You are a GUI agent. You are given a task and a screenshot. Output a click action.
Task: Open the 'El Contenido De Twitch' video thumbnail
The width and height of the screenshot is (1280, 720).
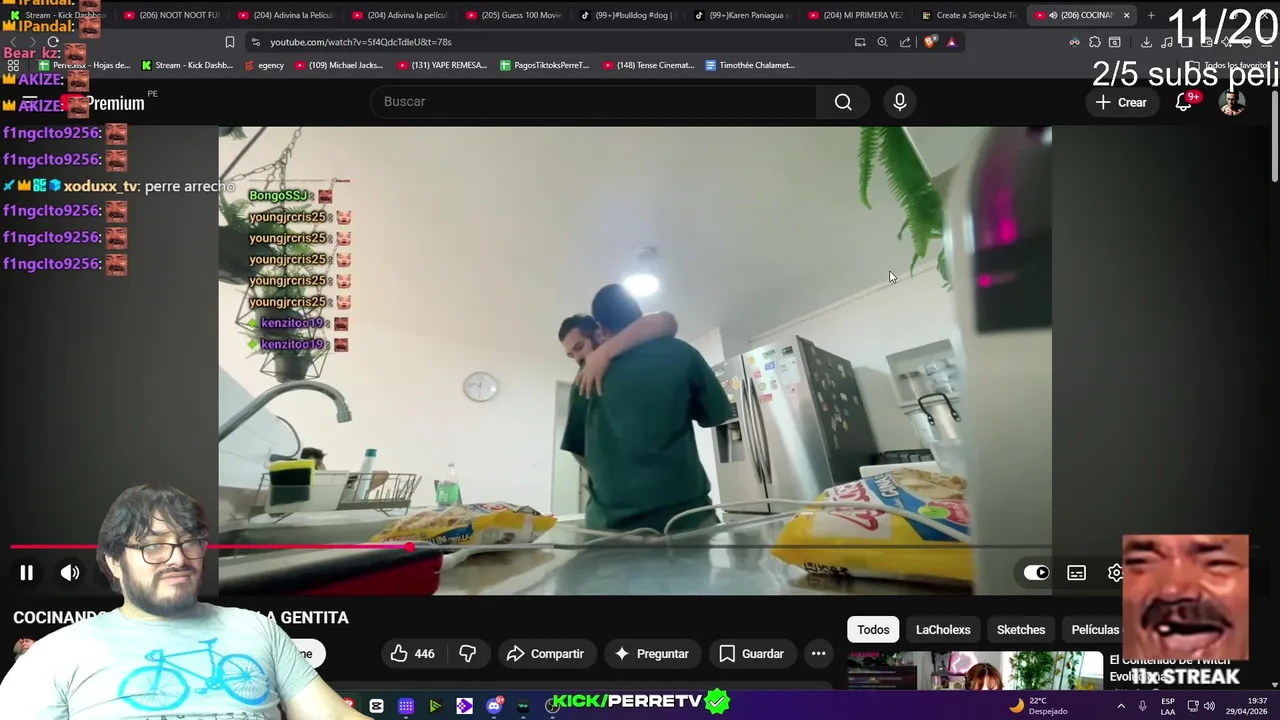point(975,671)
